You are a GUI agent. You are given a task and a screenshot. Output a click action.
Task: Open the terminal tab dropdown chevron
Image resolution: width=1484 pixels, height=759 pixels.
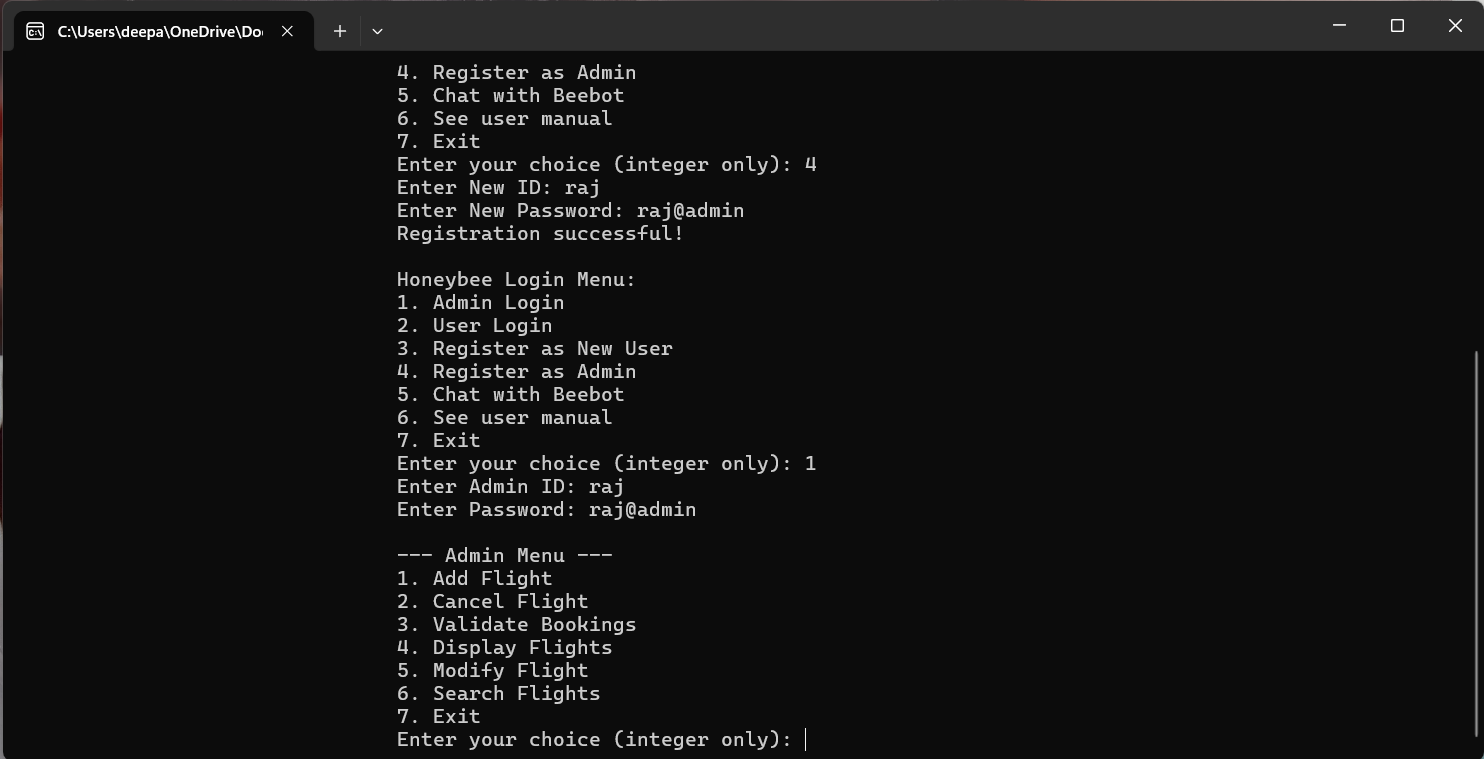377,31
